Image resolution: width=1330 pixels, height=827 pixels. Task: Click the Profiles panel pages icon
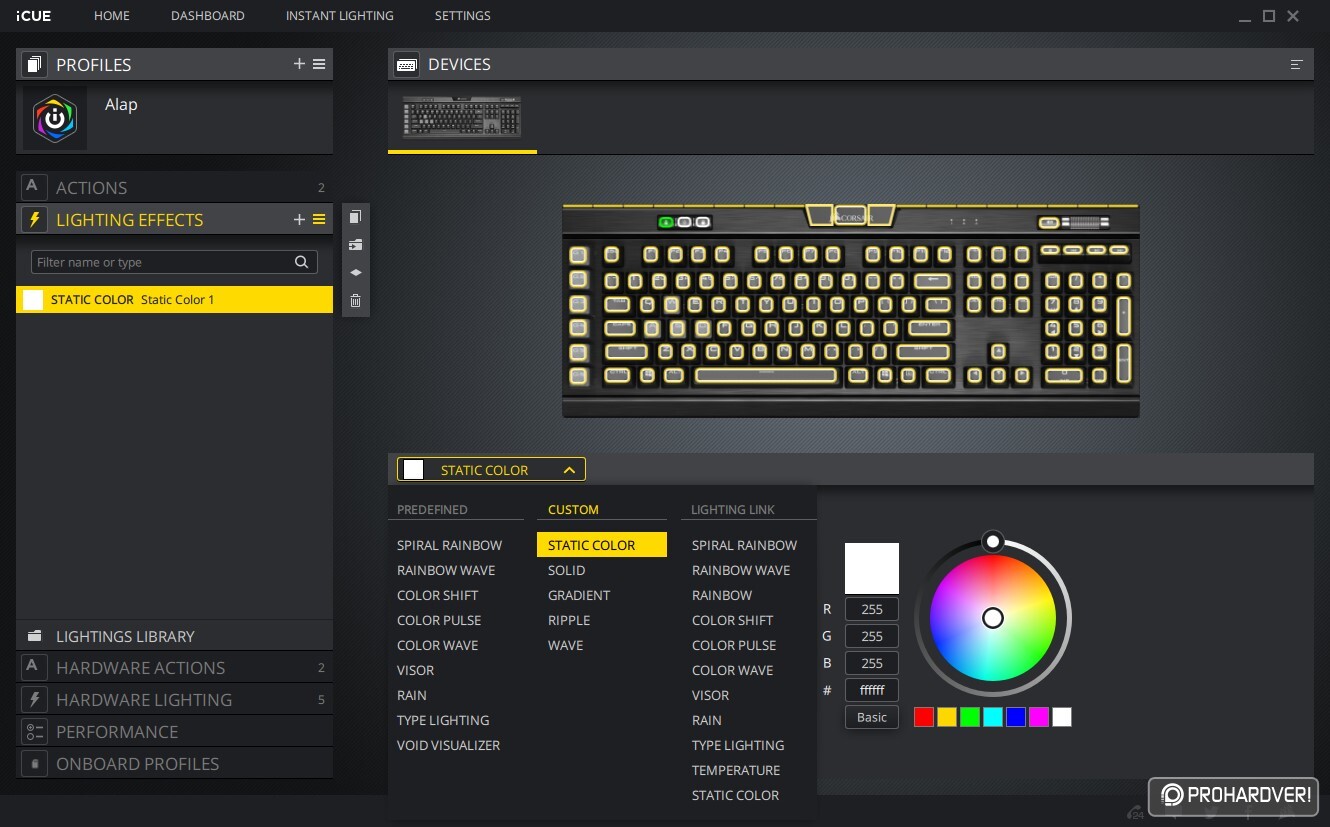point(34,64)
